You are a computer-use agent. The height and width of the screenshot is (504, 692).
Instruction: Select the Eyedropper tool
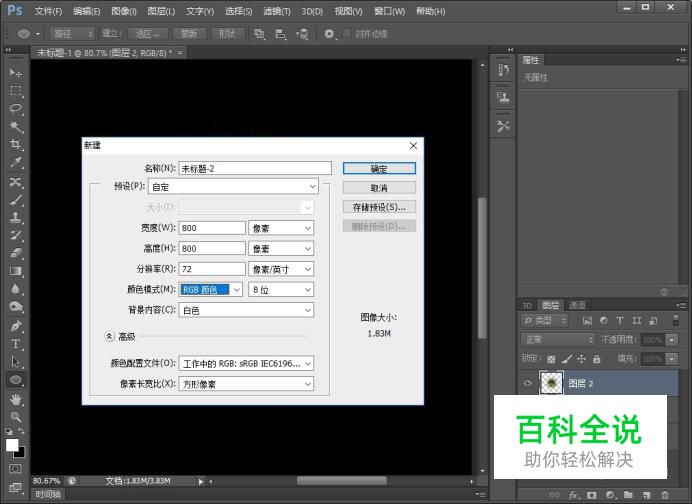[x=15, y=163]
